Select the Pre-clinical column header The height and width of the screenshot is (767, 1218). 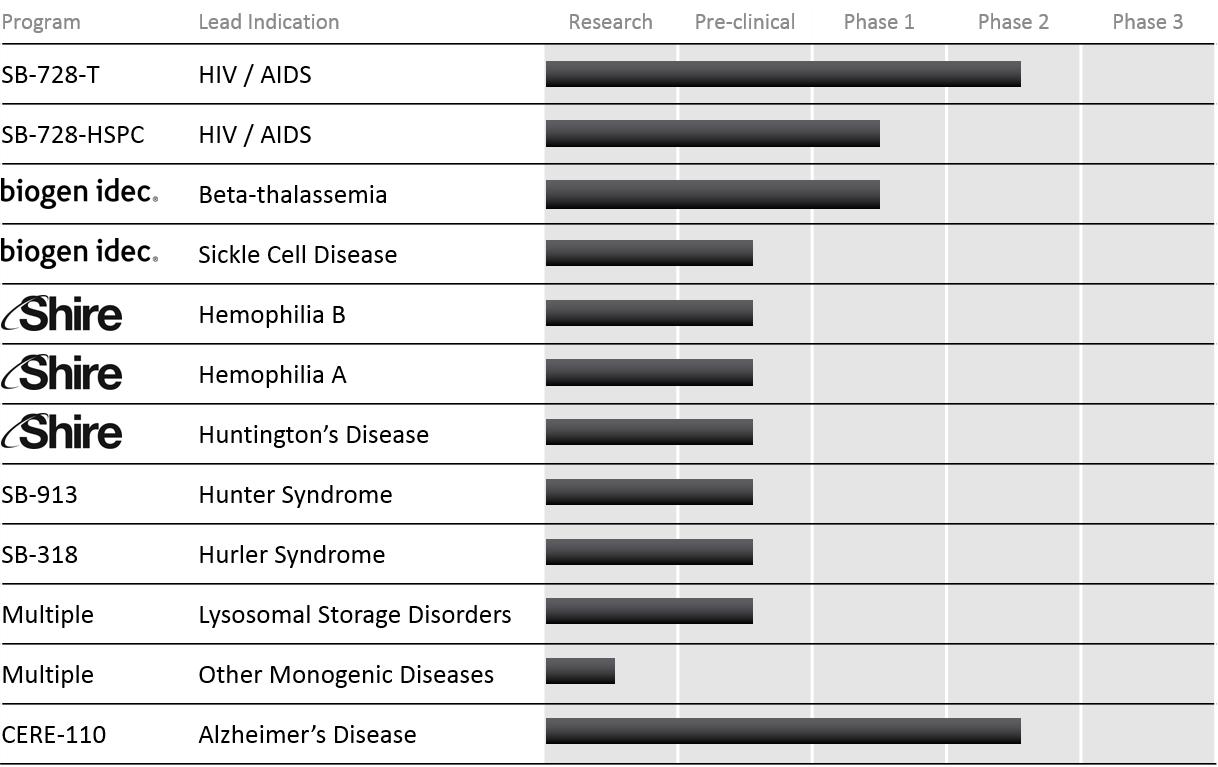[x=745, y=22]
